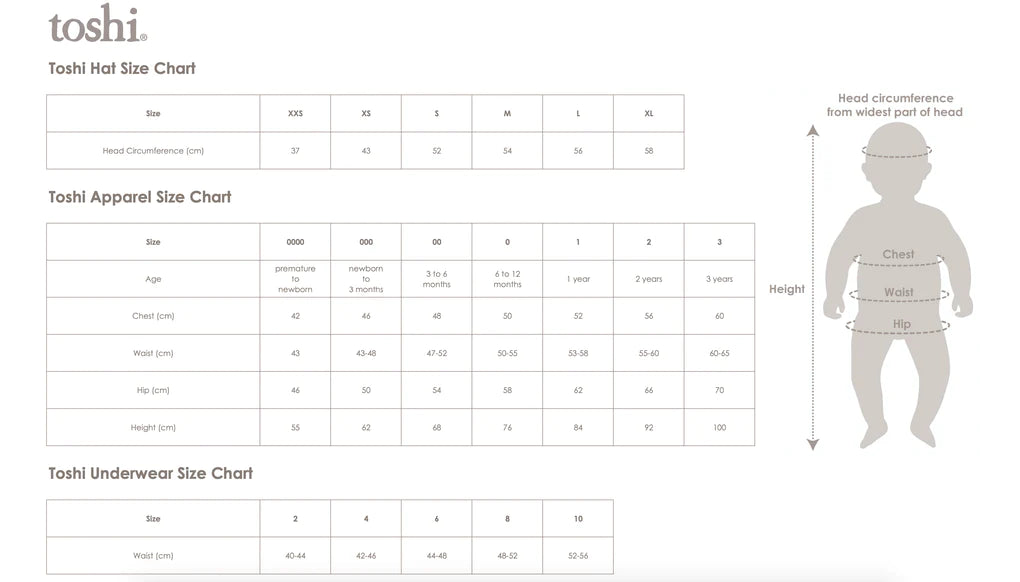Click the XL hat size column header
This screenshot has height=582, width=1020.
pyautogui.click(x=649, y=114)
